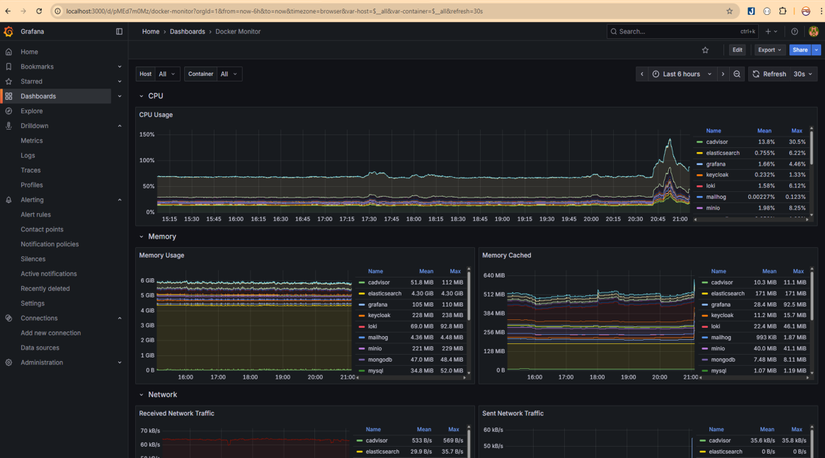Open Alert rules in sidebar
This screenshot has width=825, height=458.
click(x=36, y=214)
